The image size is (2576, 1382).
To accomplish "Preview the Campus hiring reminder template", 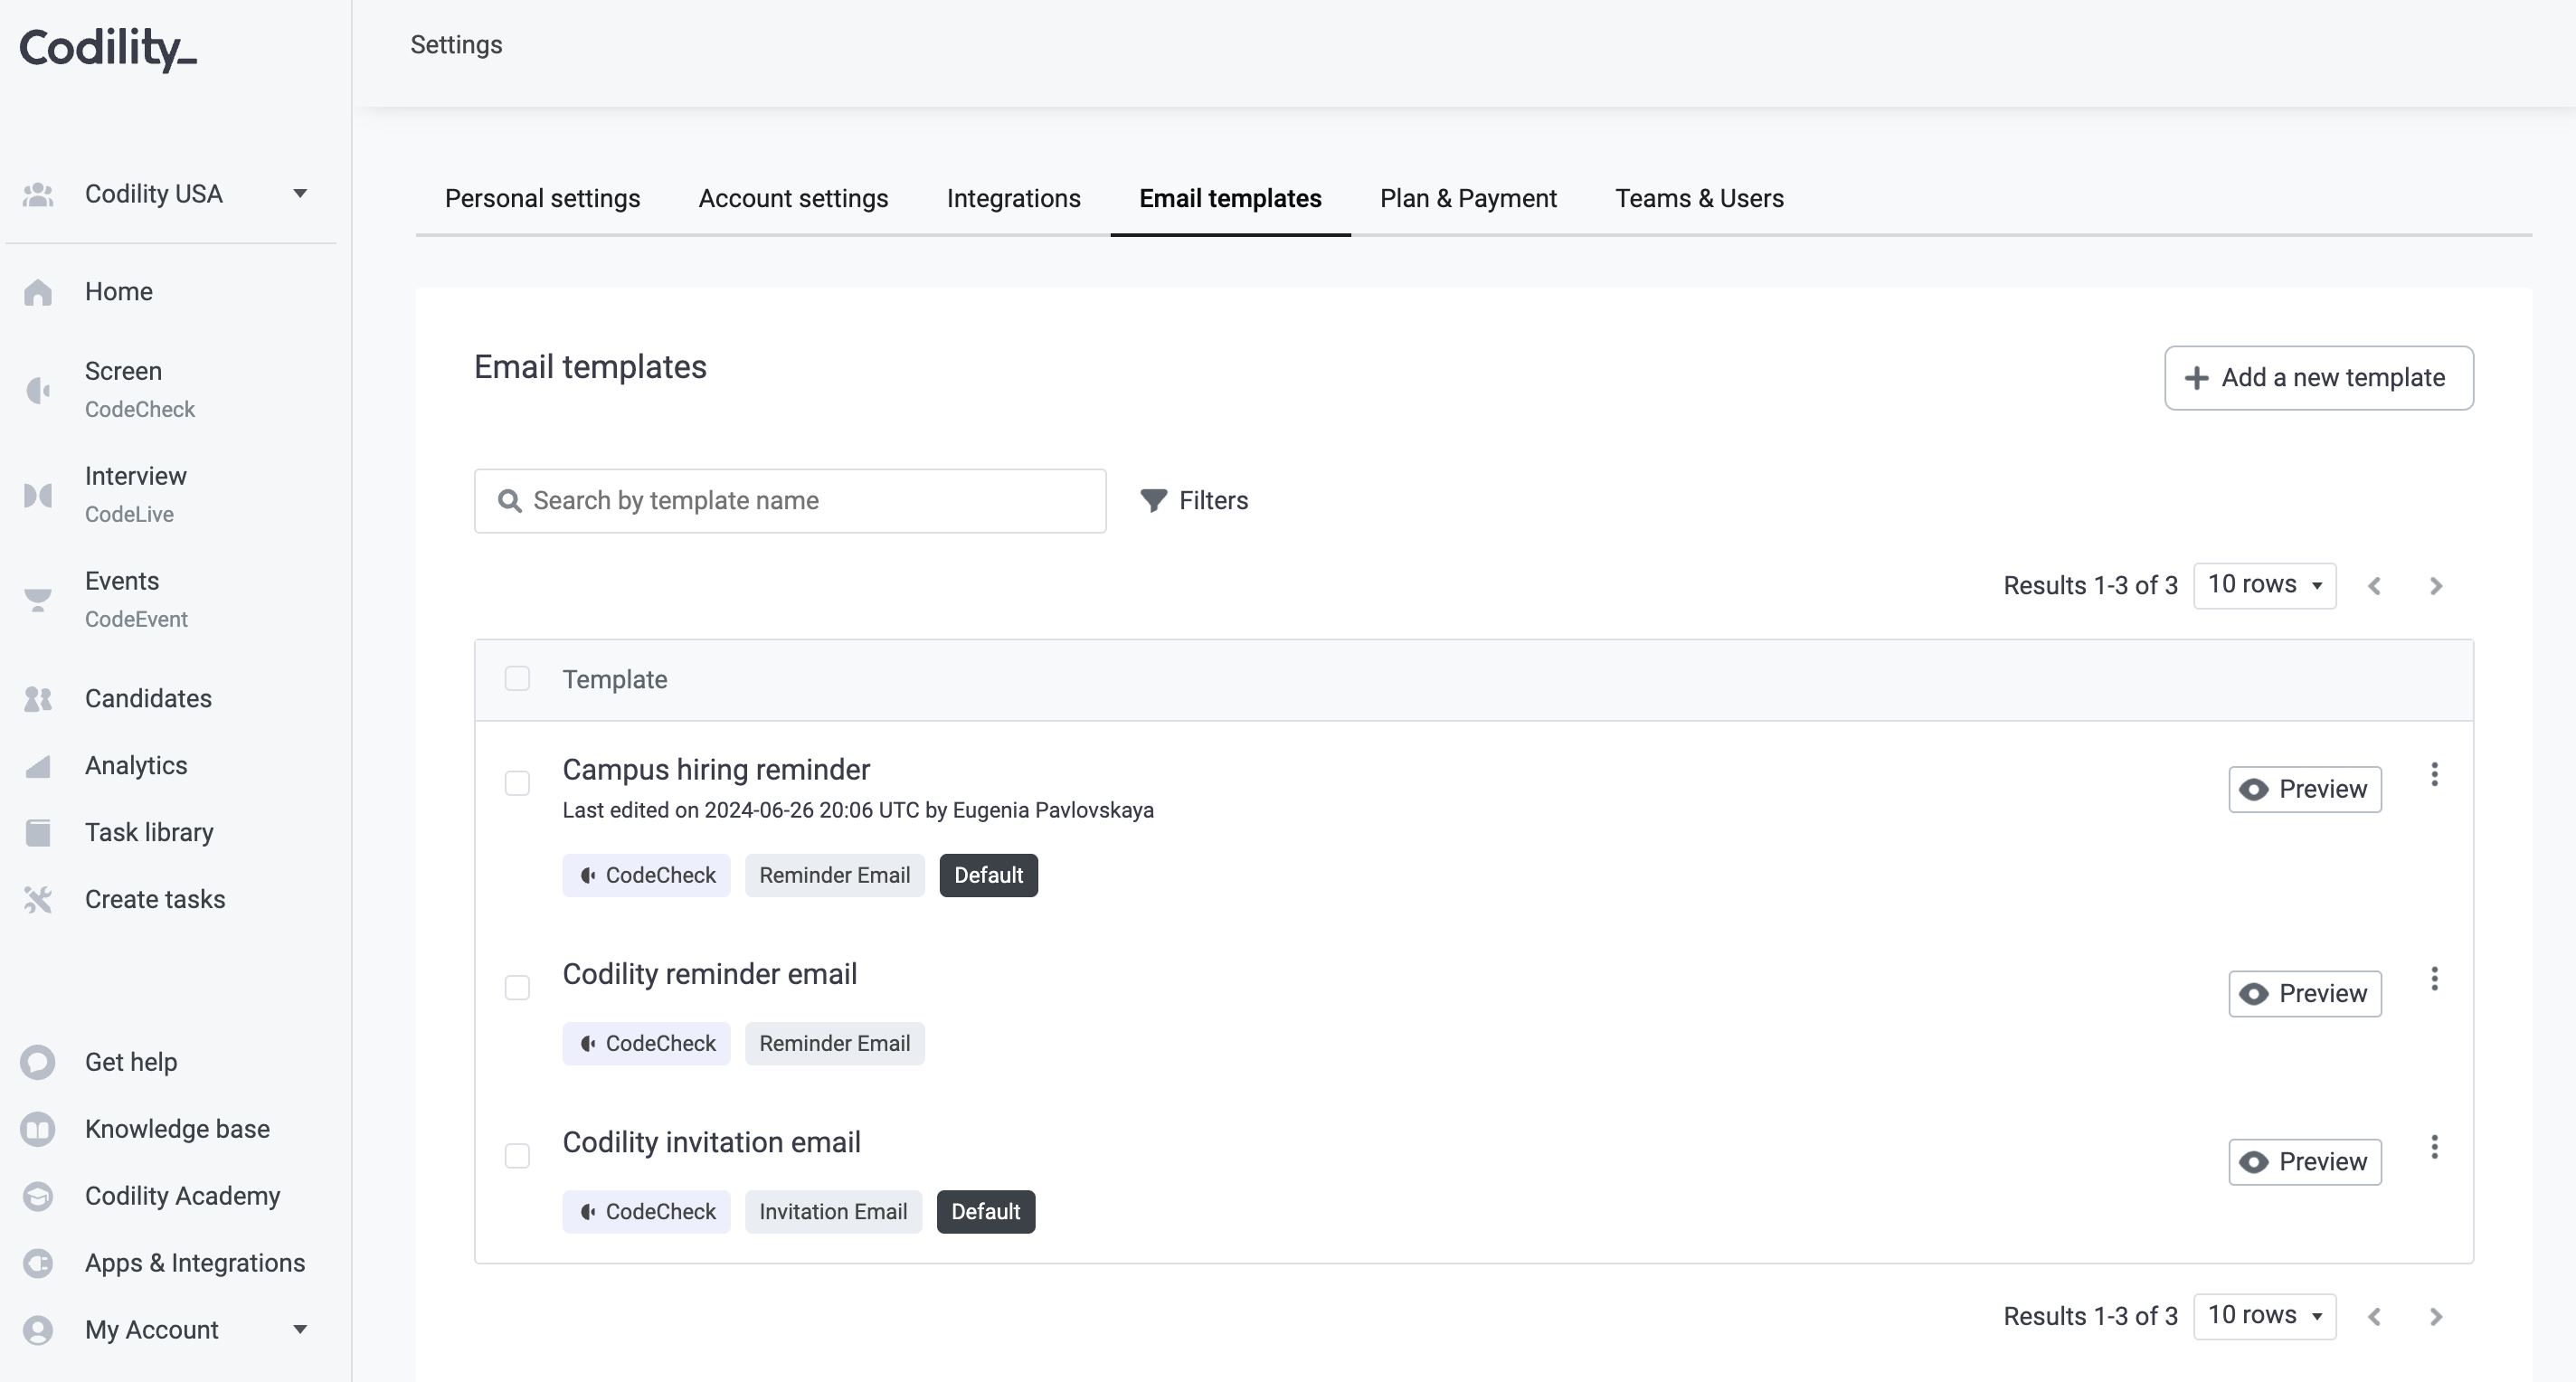I will click(2305, 790).
